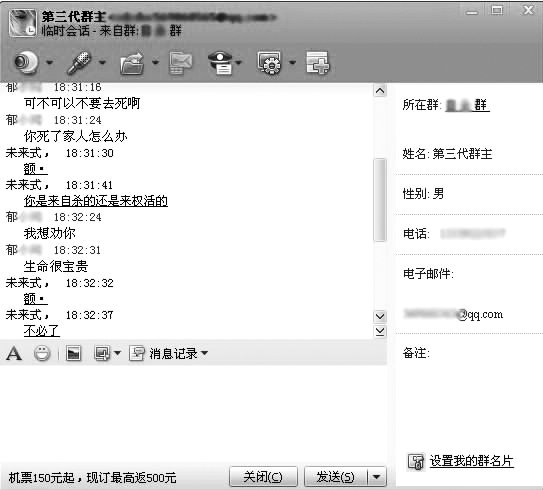
Task: Maximize the chat window
Action: [x=497, y=11]
